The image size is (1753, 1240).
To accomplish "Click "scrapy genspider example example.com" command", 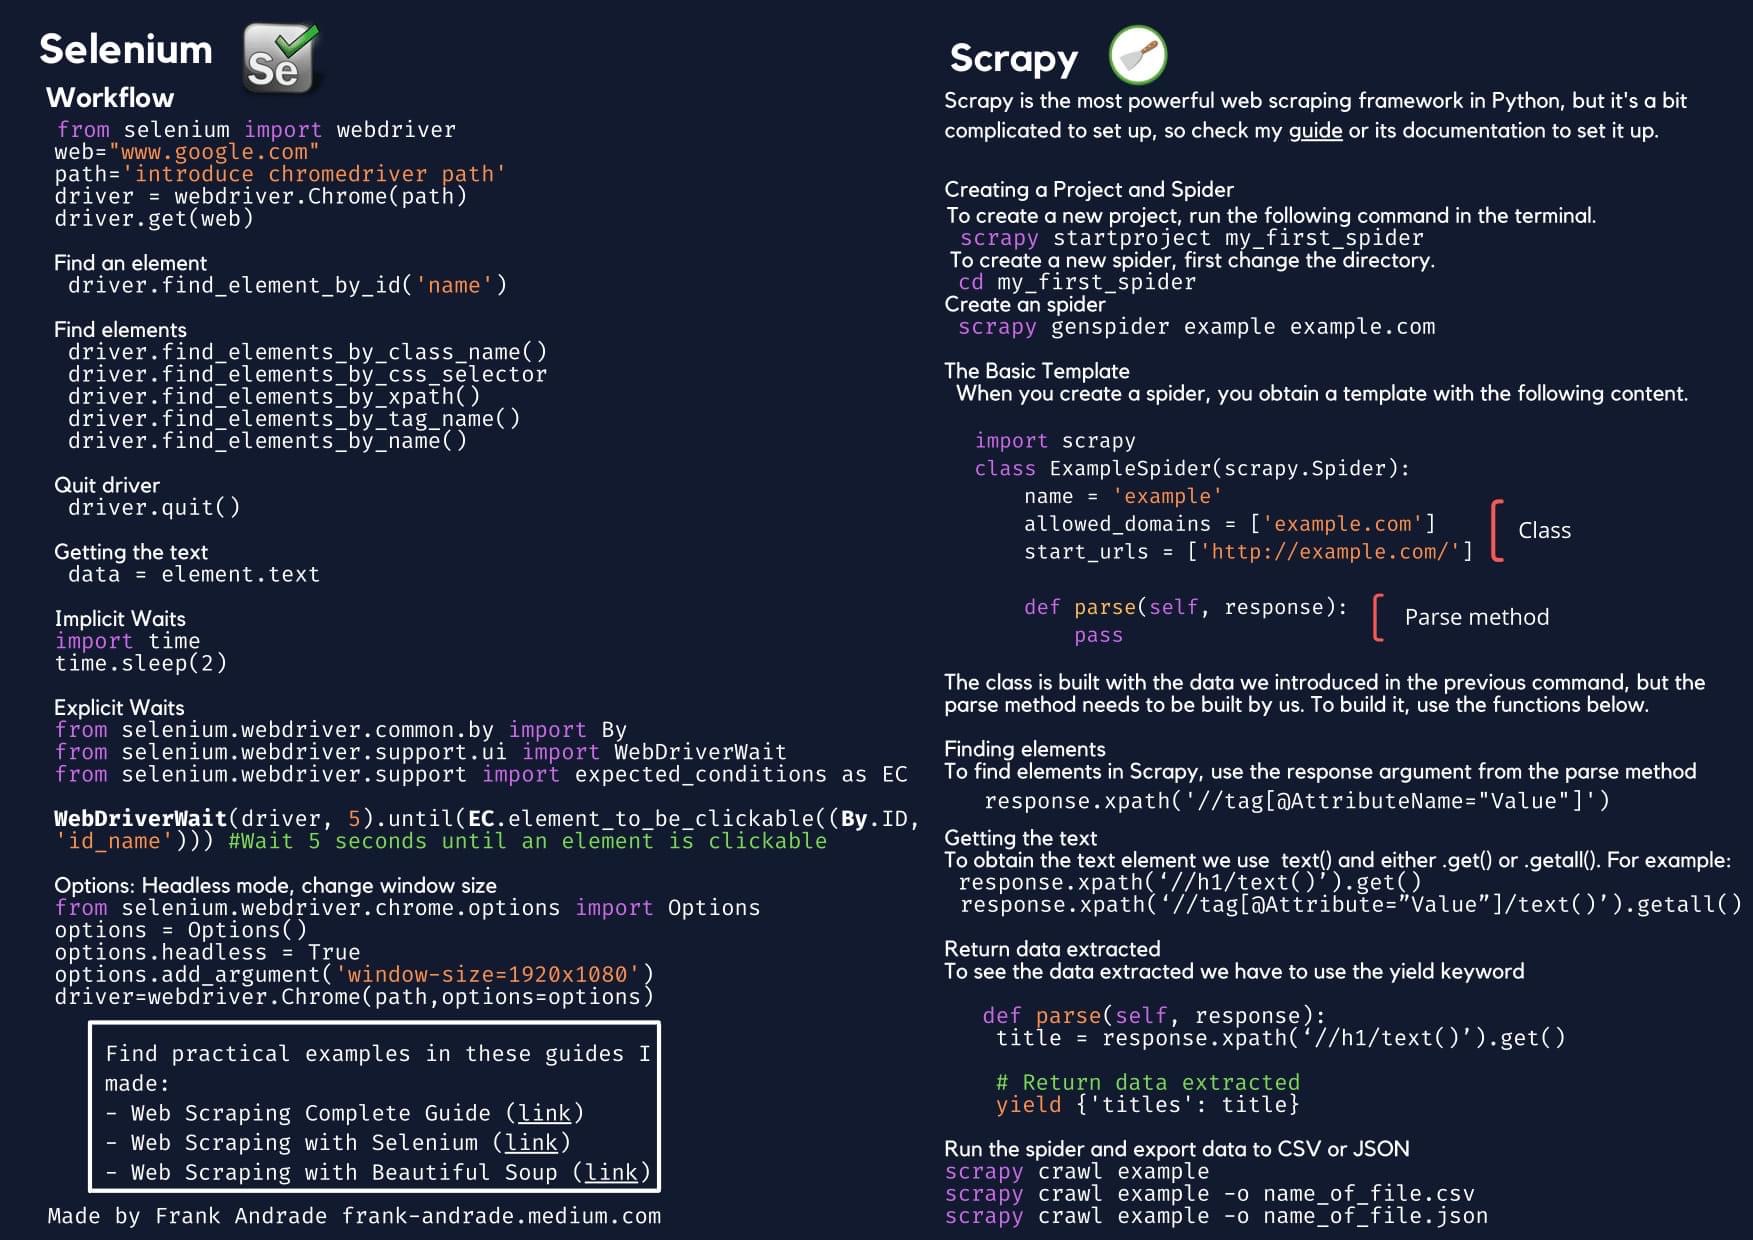I will (1197, 327).
